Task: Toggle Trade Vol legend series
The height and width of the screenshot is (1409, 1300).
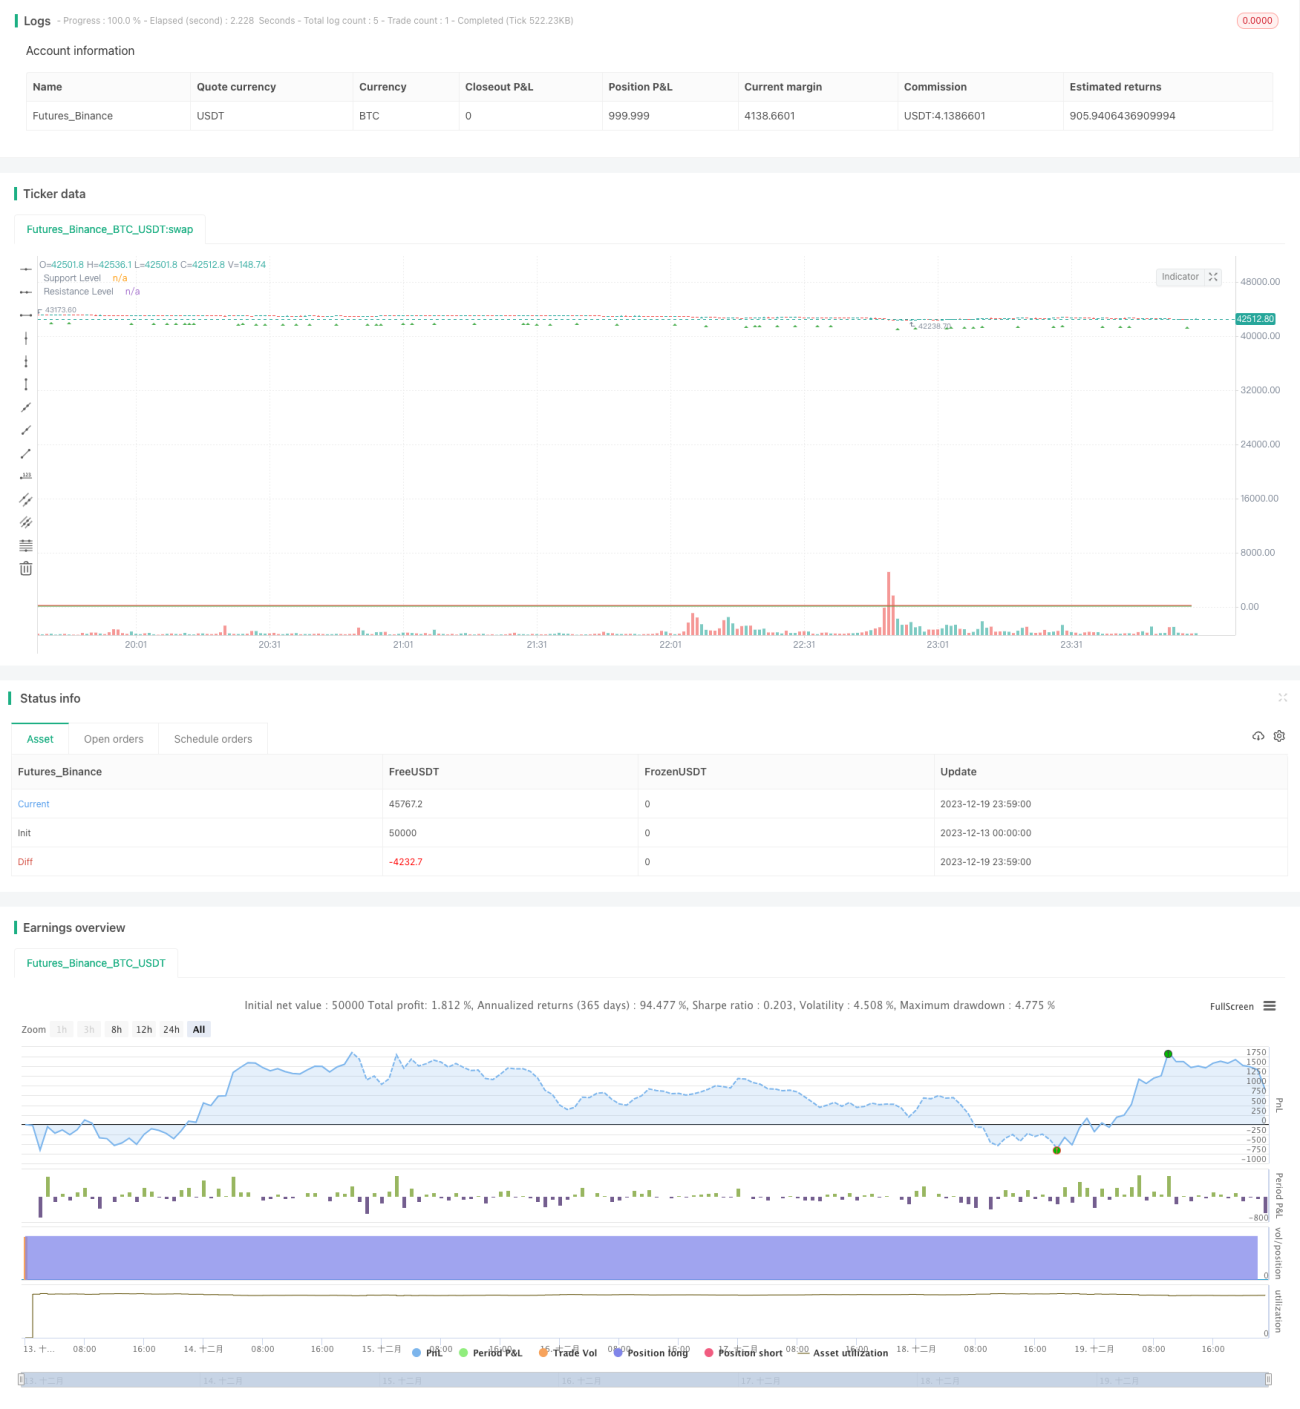Action: (x=568, y=1352)
